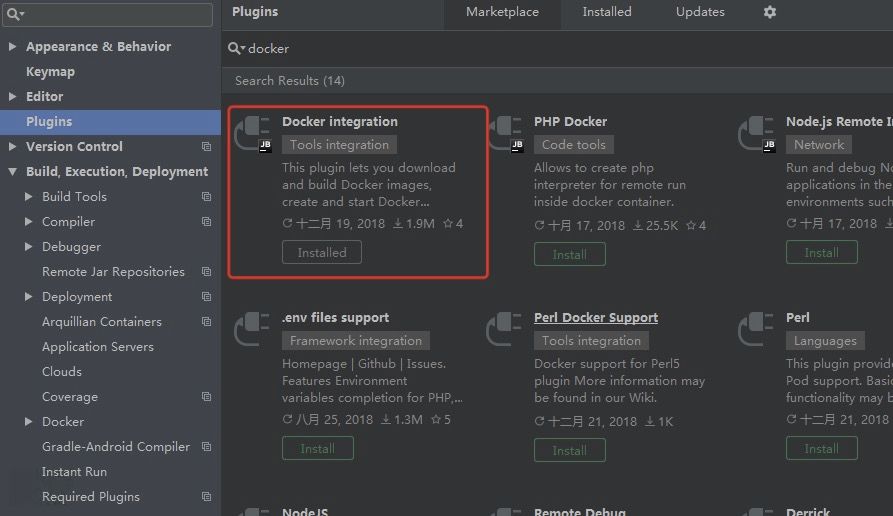Install the PHP Docker plugin

coord(569,254)
